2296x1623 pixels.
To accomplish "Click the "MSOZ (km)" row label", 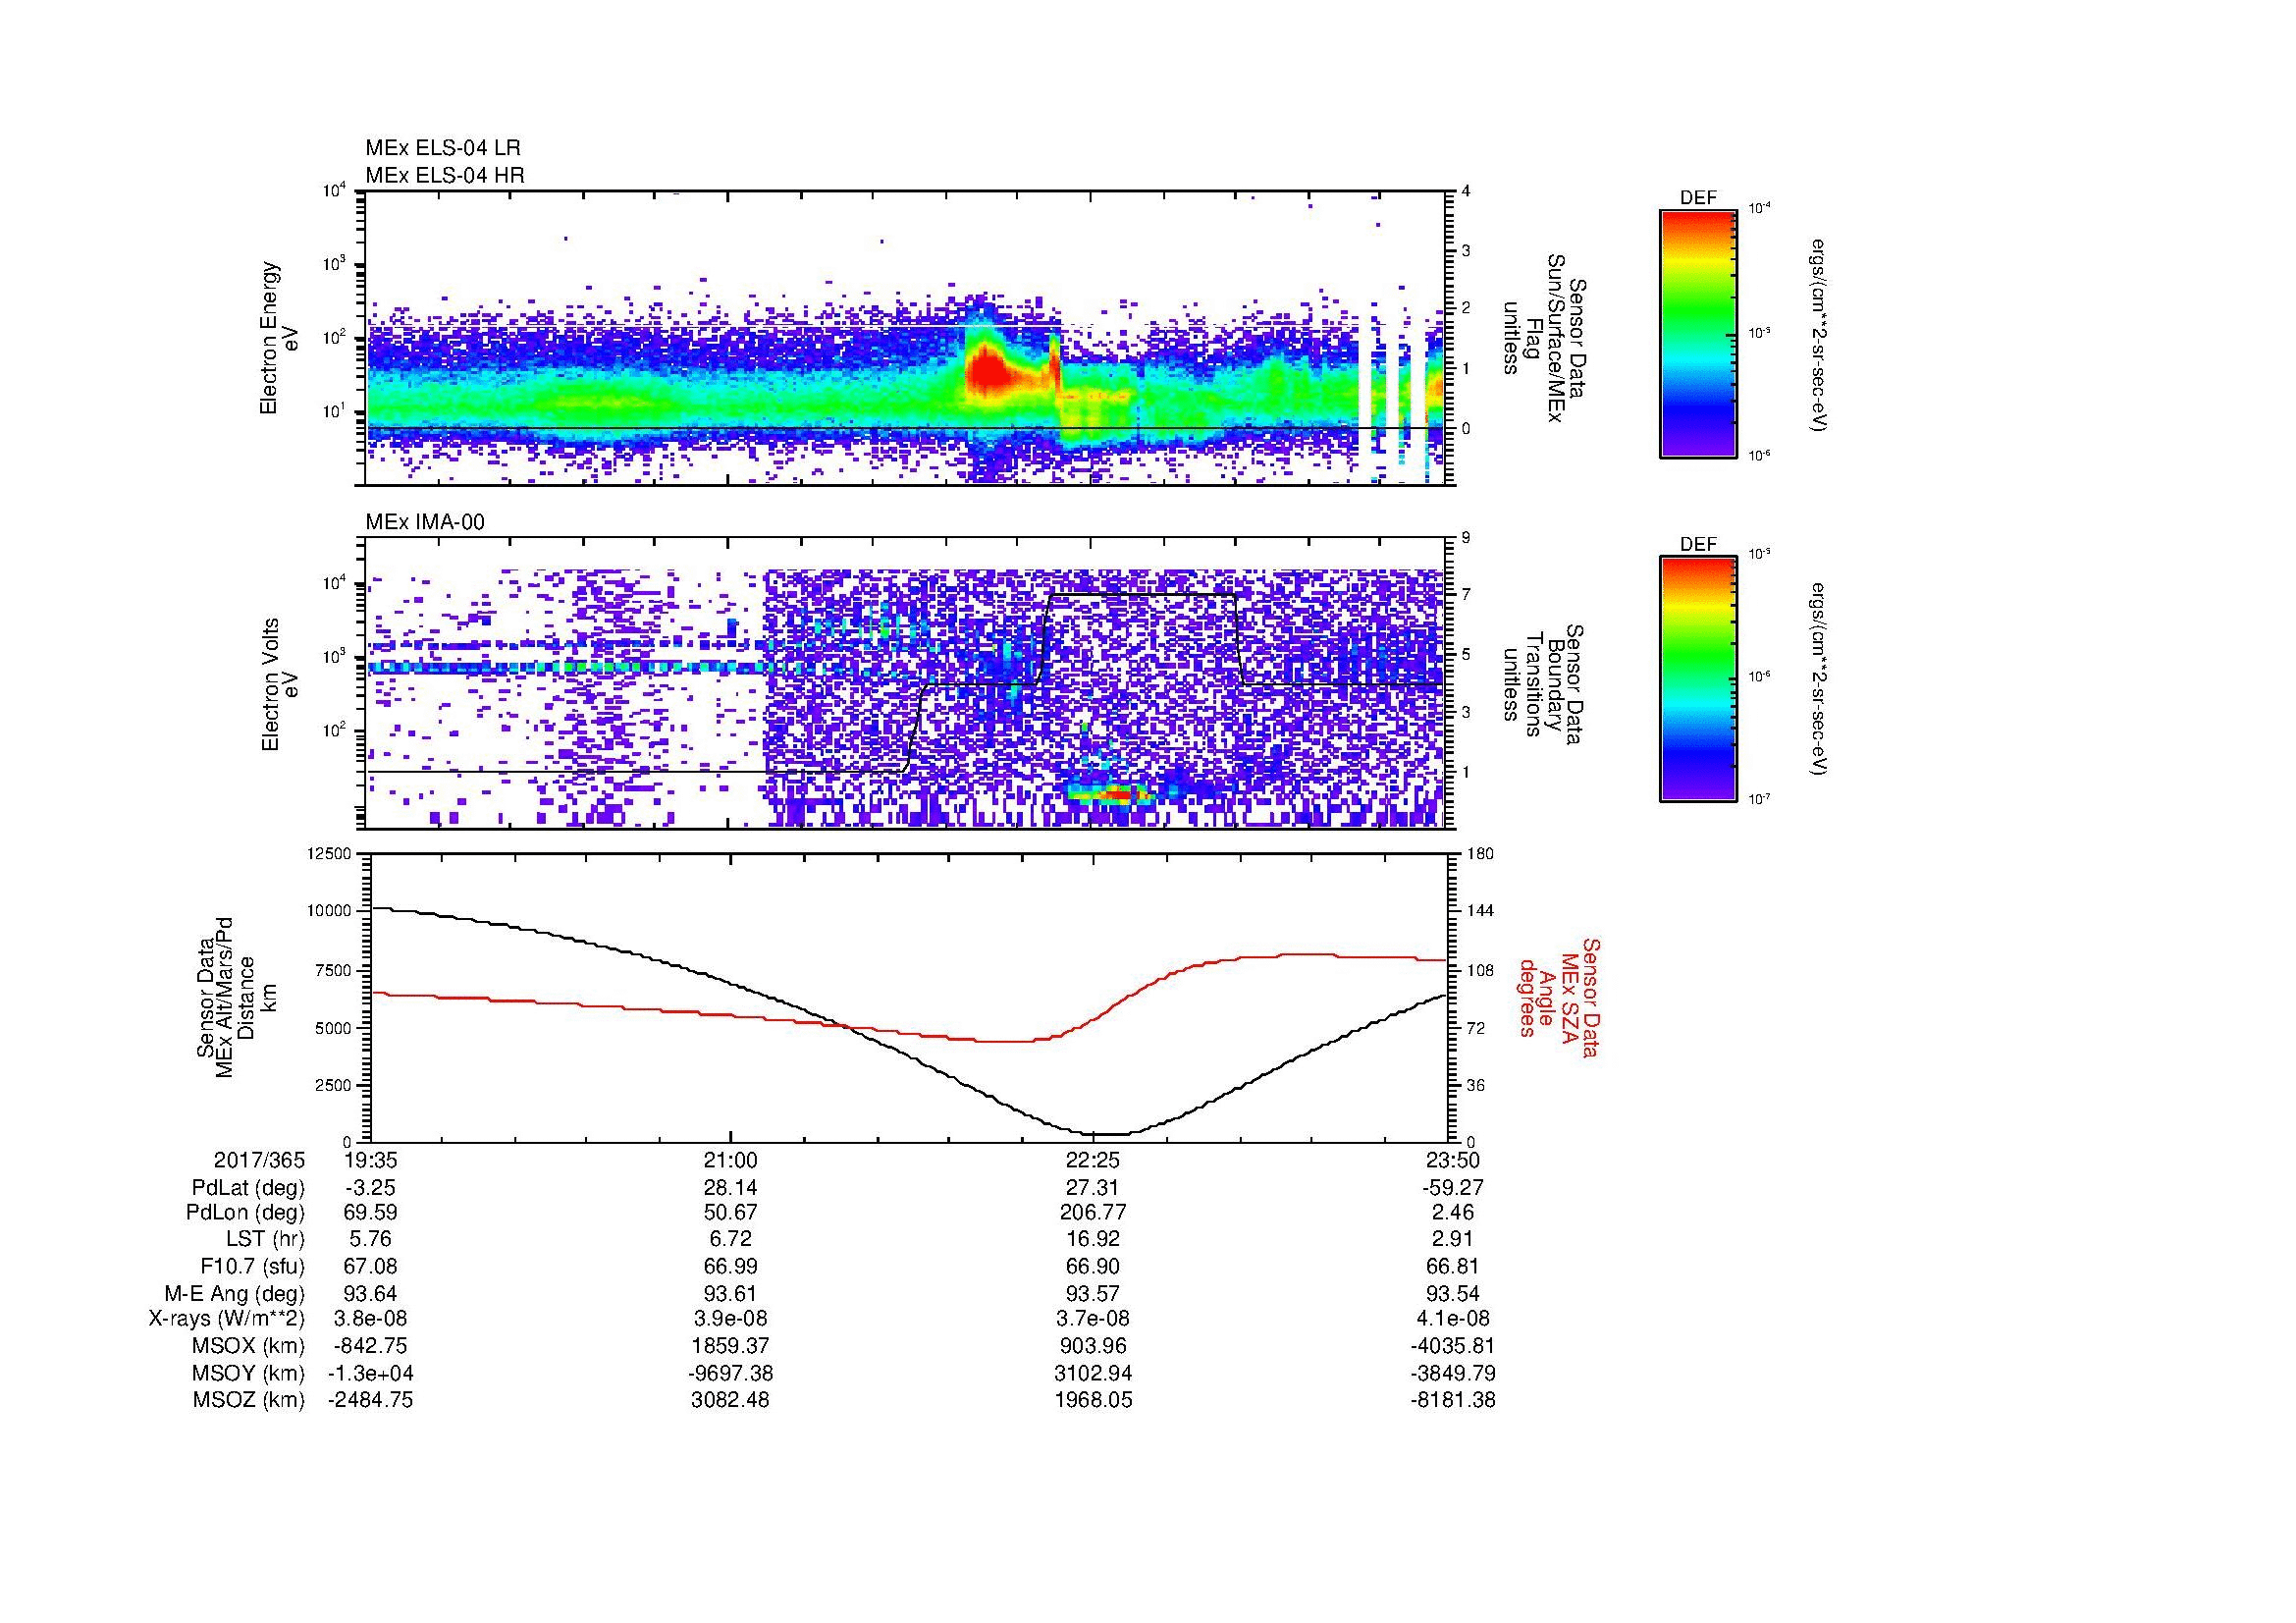I will click(248, 1401).
